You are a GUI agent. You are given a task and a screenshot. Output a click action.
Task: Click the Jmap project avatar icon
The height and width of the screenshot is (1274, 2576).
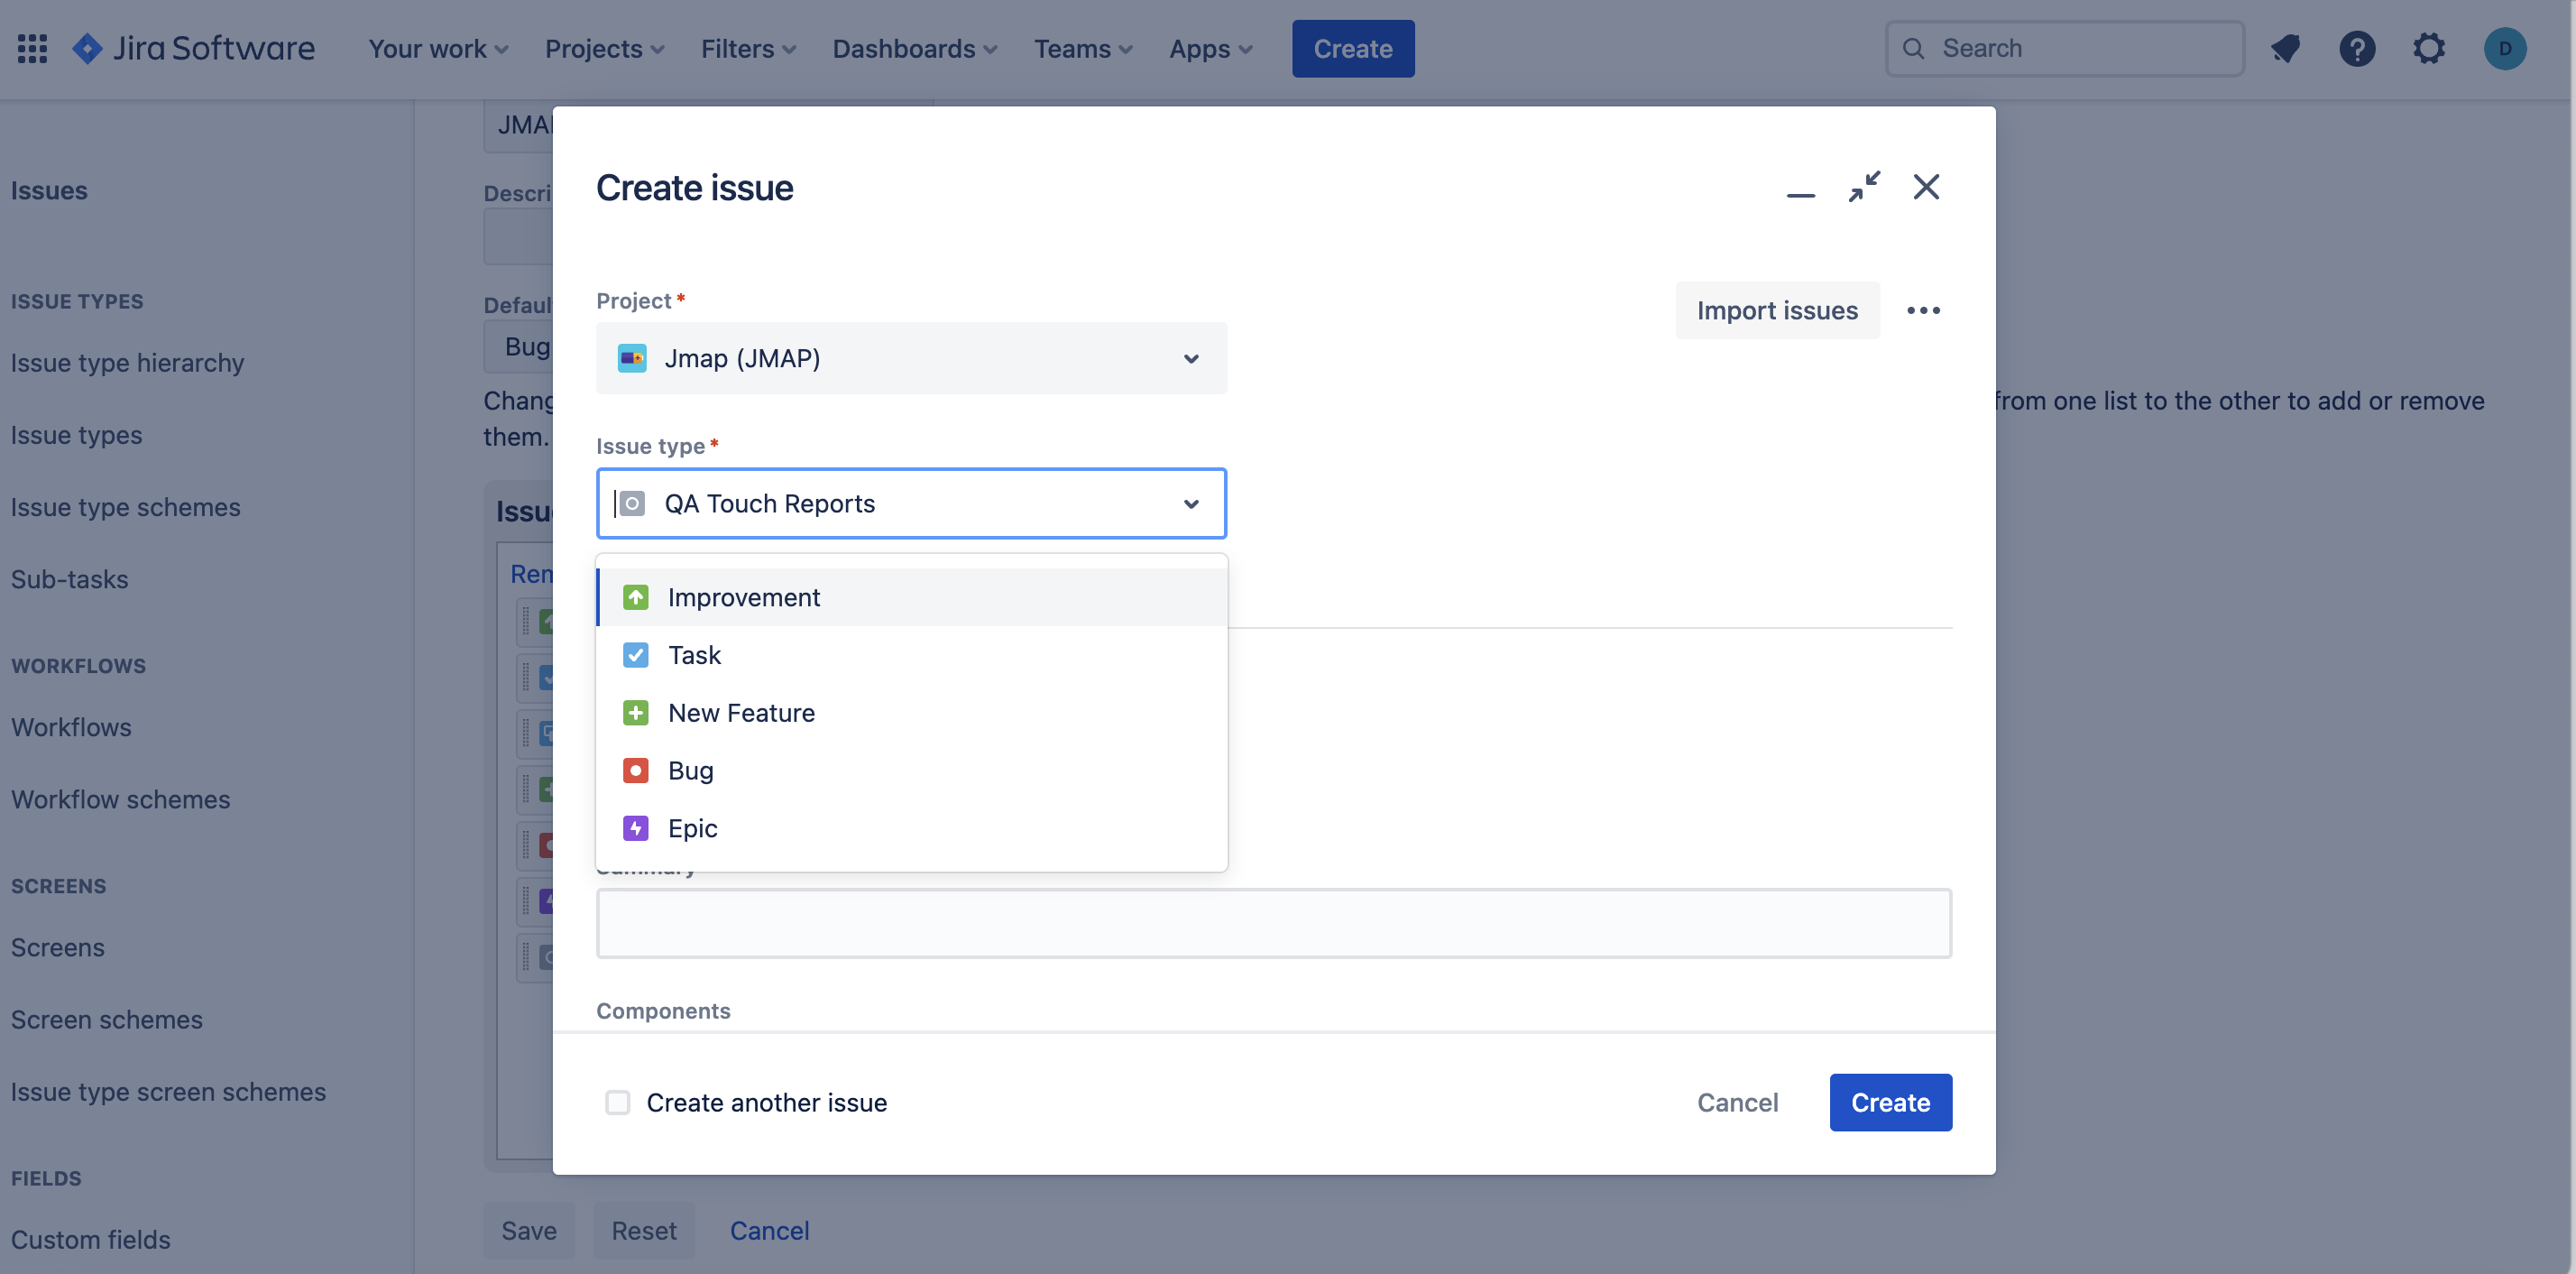(x=632, y=358)
